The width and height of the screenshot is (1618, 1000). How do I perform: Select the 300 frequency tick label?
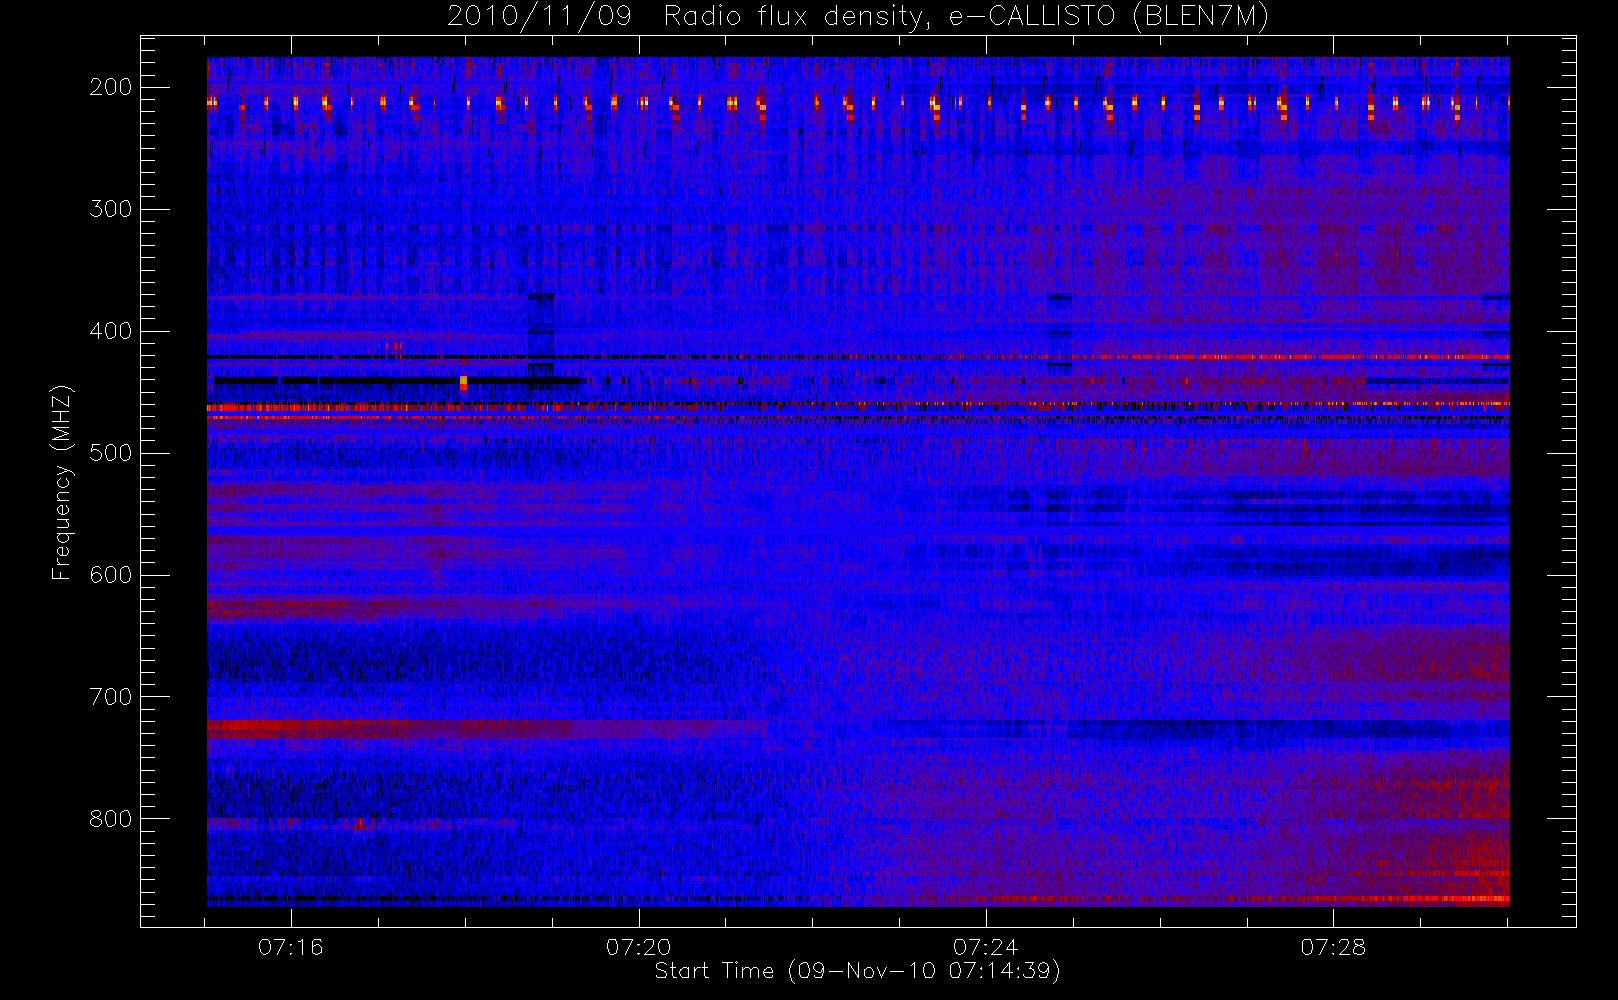click(111, 209)
